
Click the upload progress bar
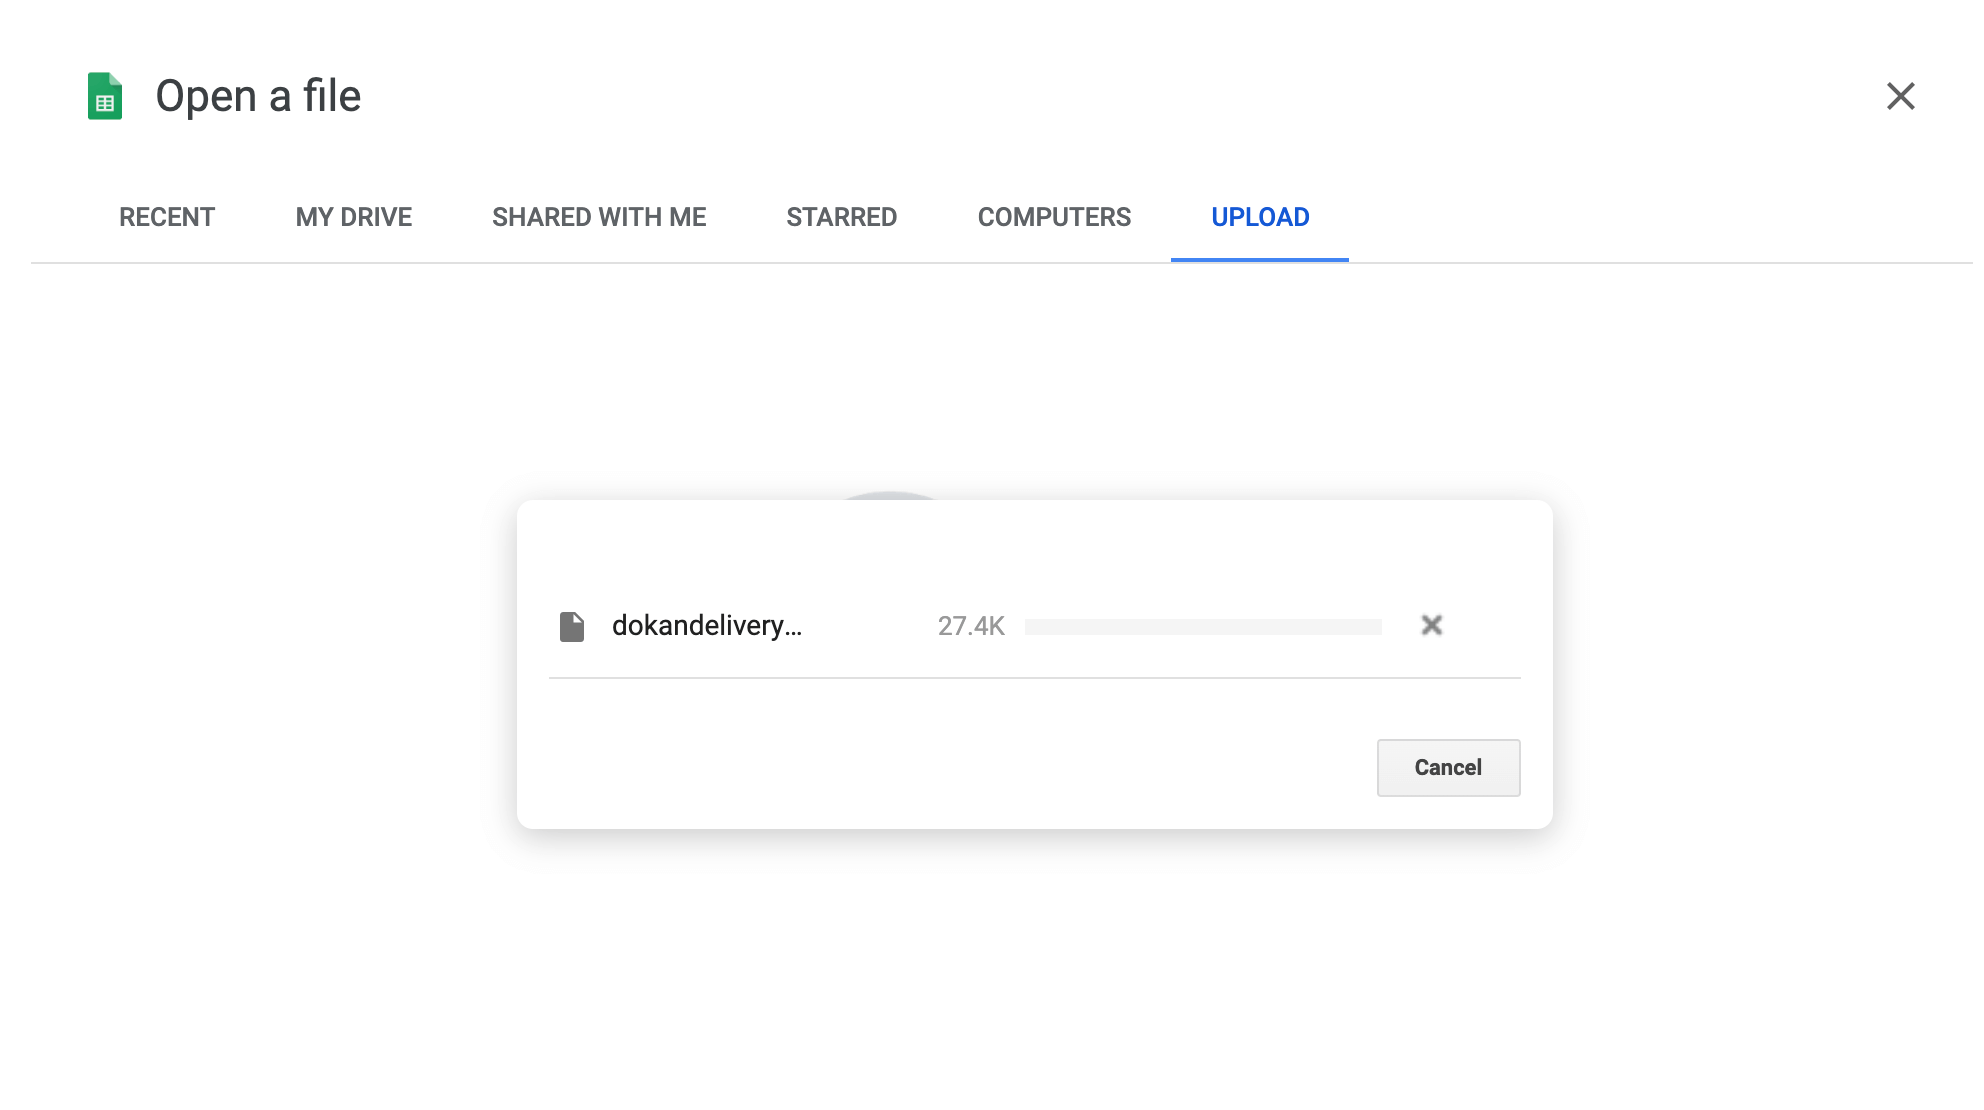click(x=1203, y=627)
